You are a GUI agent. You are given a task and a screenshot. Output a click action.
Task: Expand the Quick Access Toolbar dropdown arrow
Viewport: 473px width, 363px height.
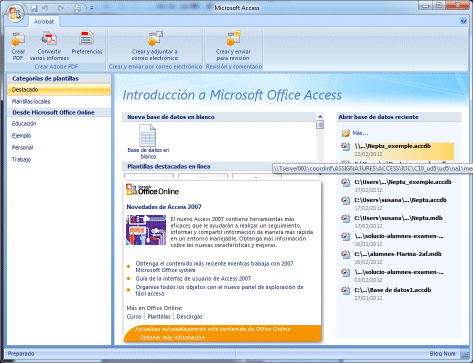point(91,8)
